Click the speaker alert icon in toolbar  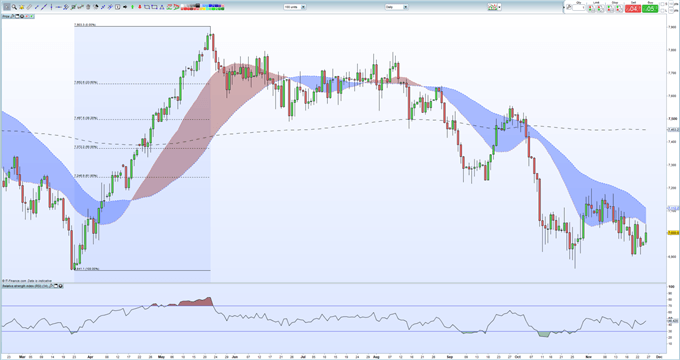pyautogui.click(x=125, y=7)
